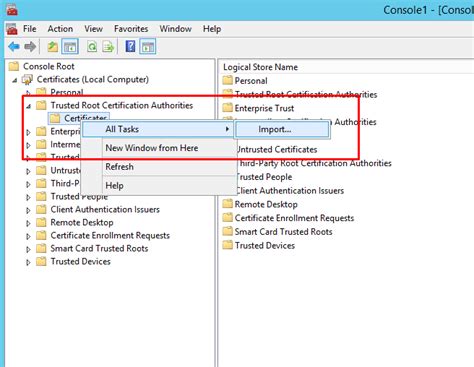The height and width of the screenshot is (367, 474).
Task: Select Client Authentication Issuers in right pane
Action: click(x=290, y=191)
